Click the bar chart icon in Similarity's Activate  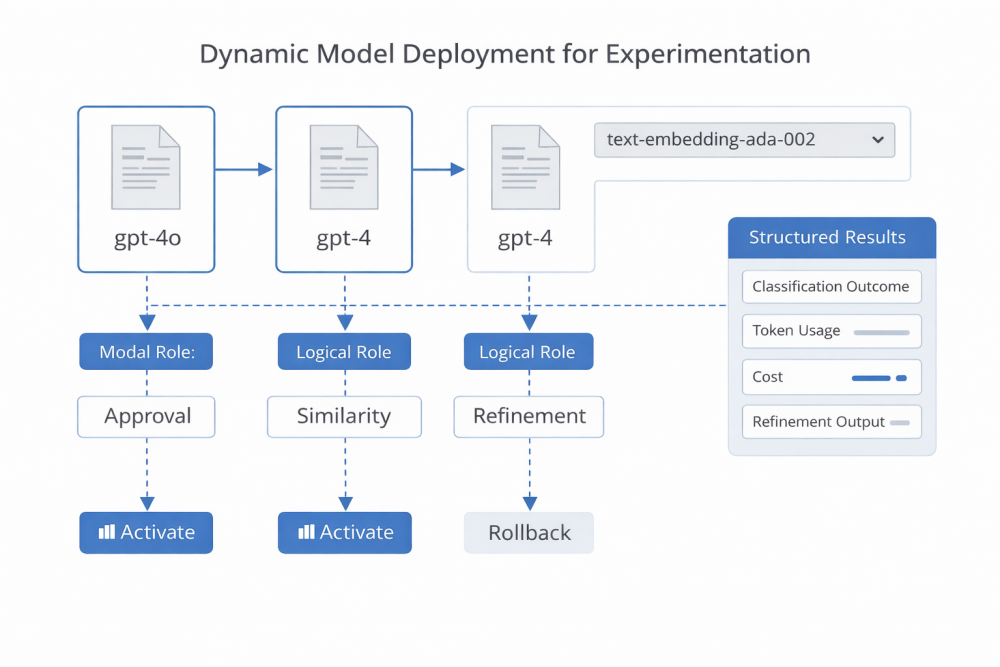tap(306, 532)
